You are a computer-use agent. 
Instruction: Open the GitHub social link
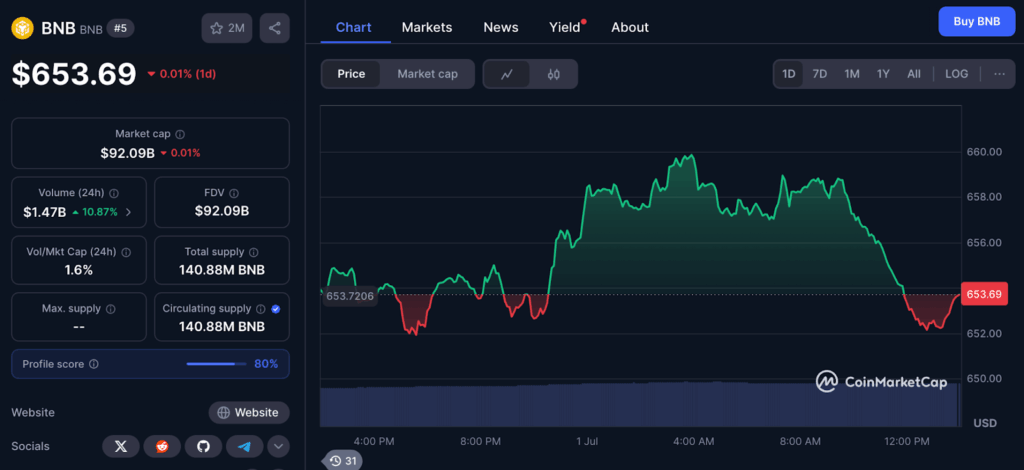click(203, 446)
